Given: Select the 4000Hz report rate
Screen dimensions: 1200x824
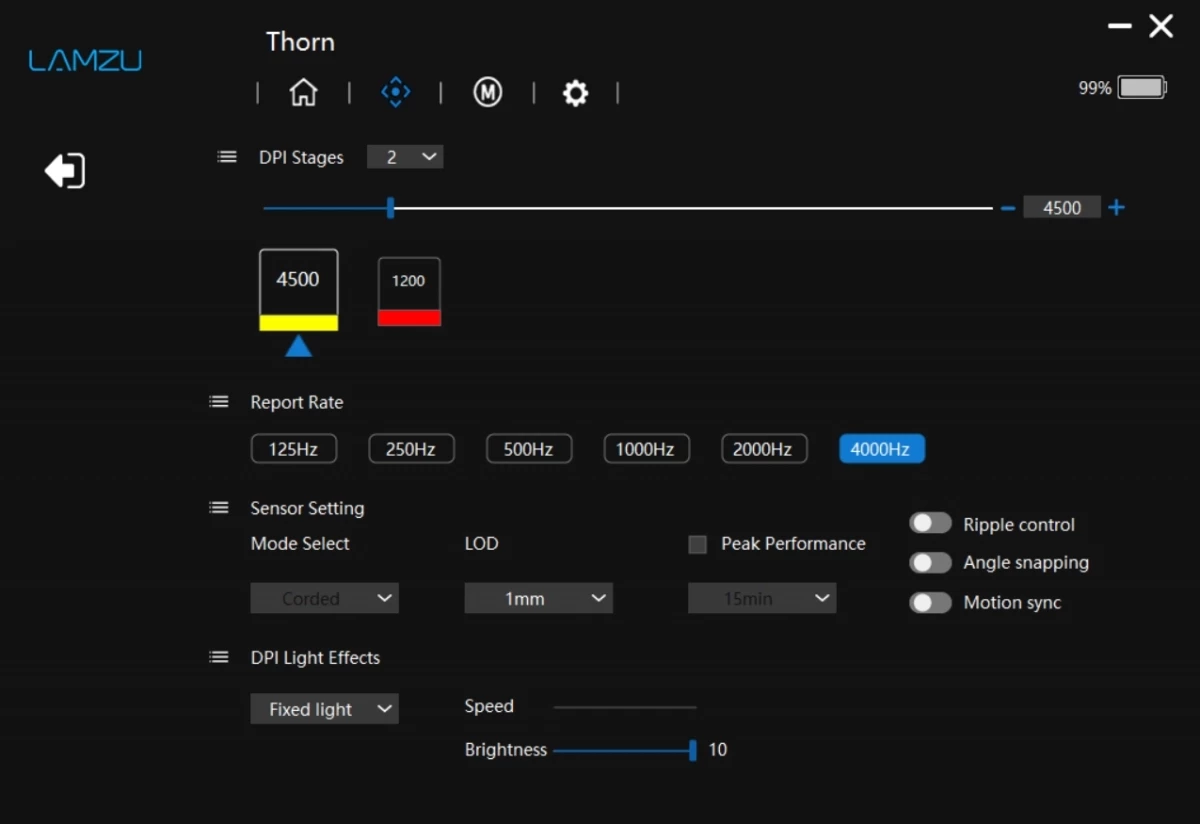Looking at the screenshot, I should 881,449.
